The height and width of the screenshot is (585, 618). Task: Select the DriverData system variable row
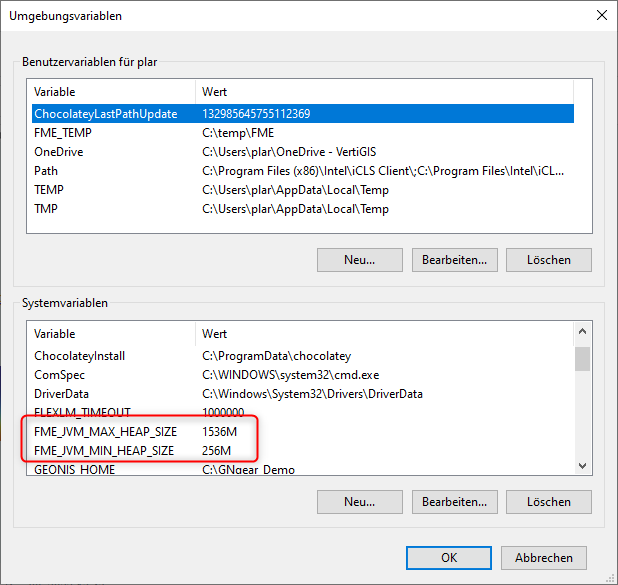[x=303, y=394]
